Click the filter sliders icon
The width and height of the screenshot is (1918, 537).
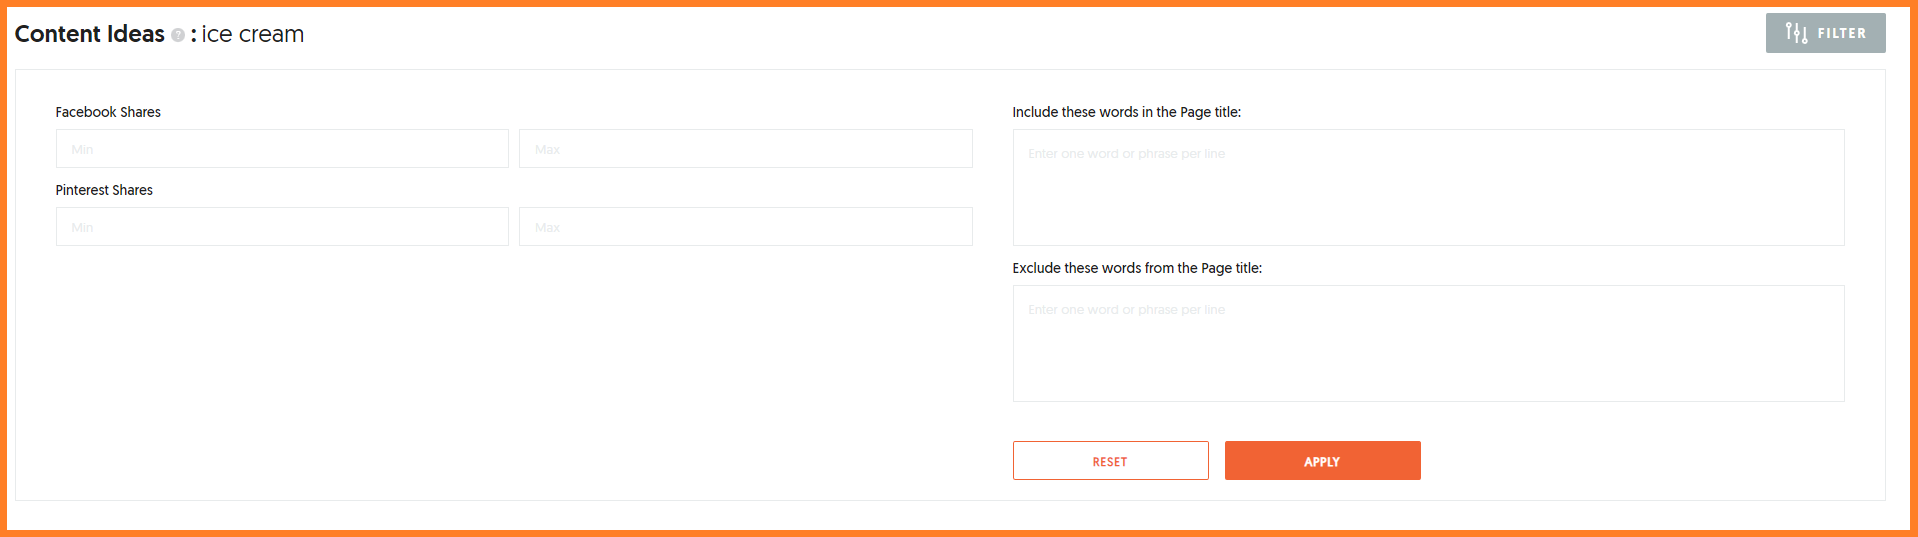[1796, 33]
